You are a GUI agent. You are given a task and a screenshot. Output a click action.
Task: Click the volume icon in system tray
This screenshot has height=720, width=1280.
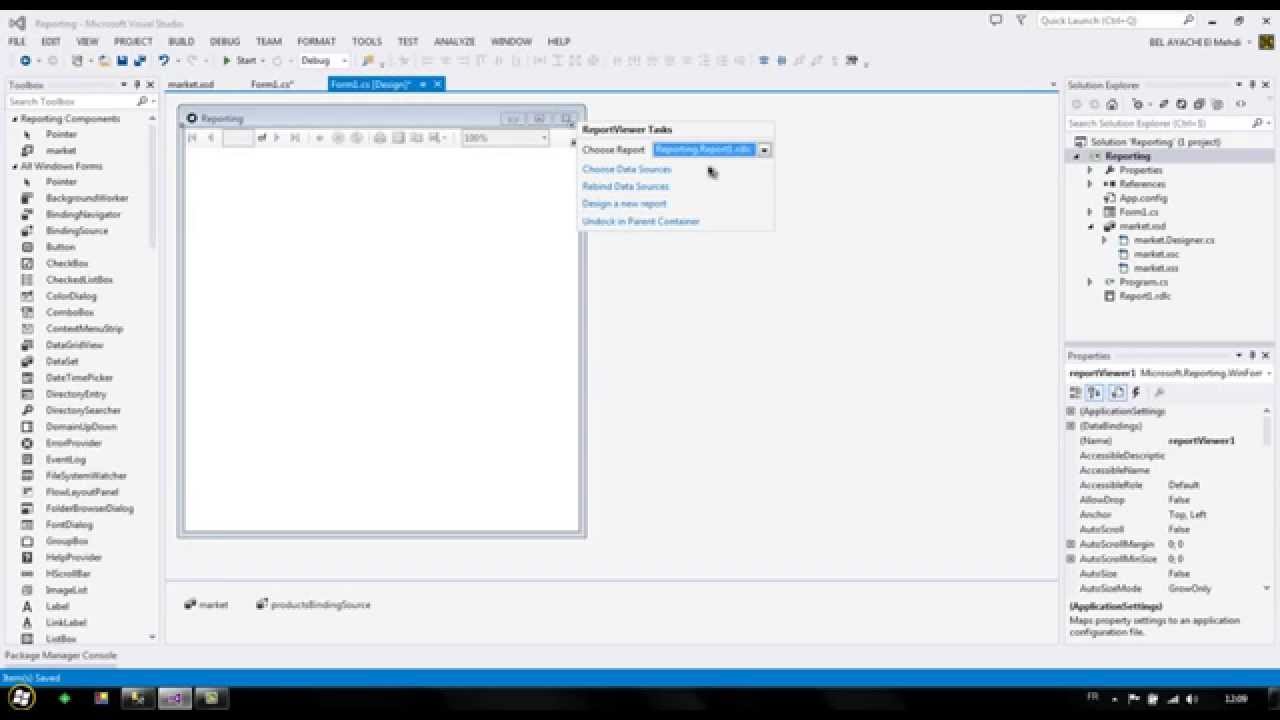pos(1191,698)
